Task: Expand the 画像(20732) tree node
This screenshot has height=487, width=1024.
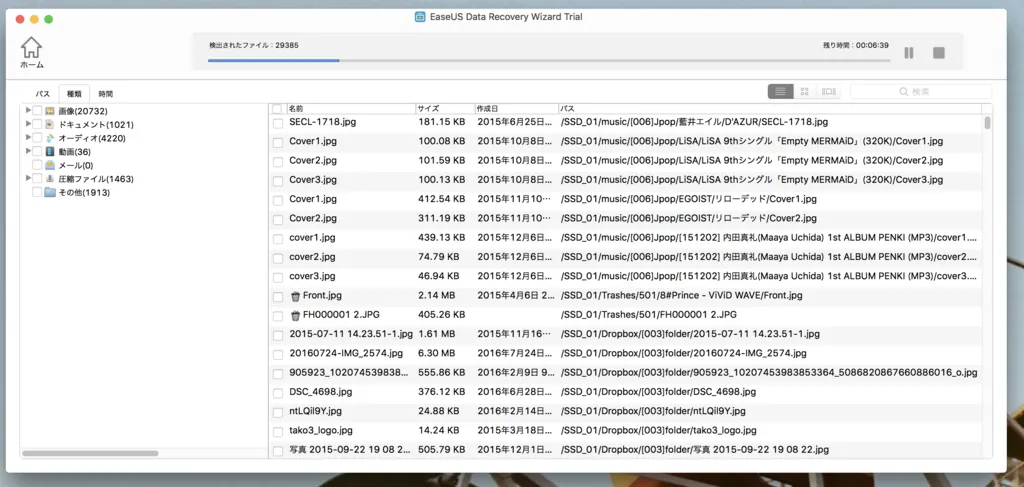Action: pyautogui.click(x=28, y=110)
